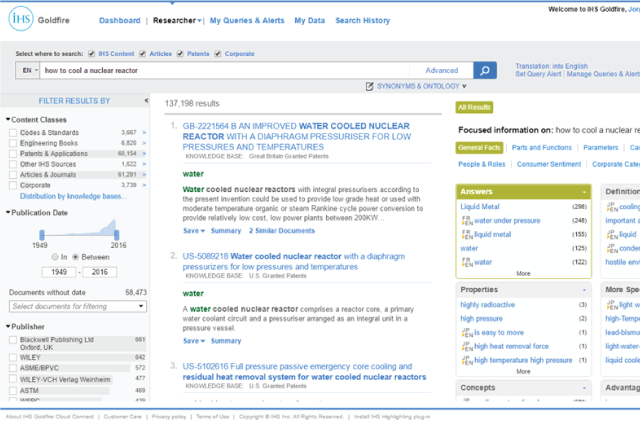Open Save dropdown for US-5089218 result

pyautogui.click(x=194, y=341)
